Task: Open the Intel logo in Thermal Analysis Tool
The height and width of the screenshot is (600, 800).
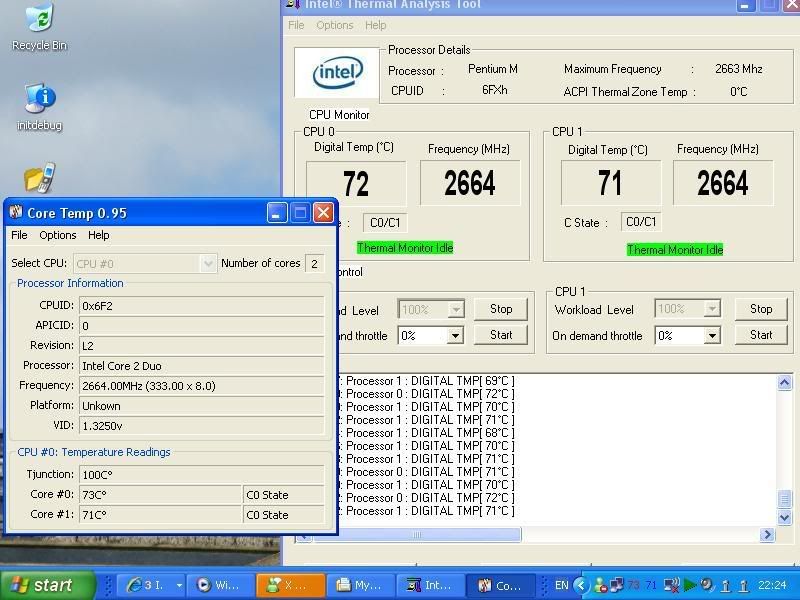Action: point(337,71)
